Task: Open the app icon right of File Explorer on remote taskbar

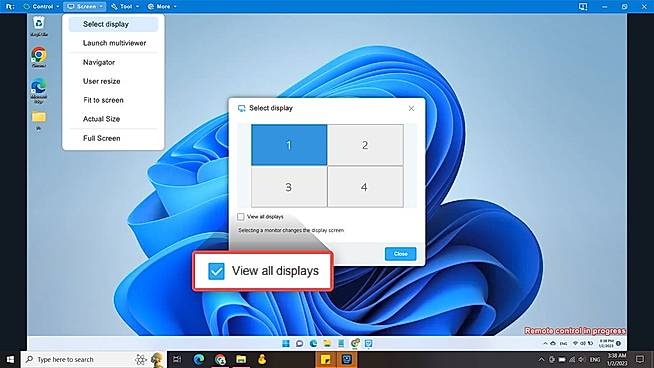Action: 341,343
